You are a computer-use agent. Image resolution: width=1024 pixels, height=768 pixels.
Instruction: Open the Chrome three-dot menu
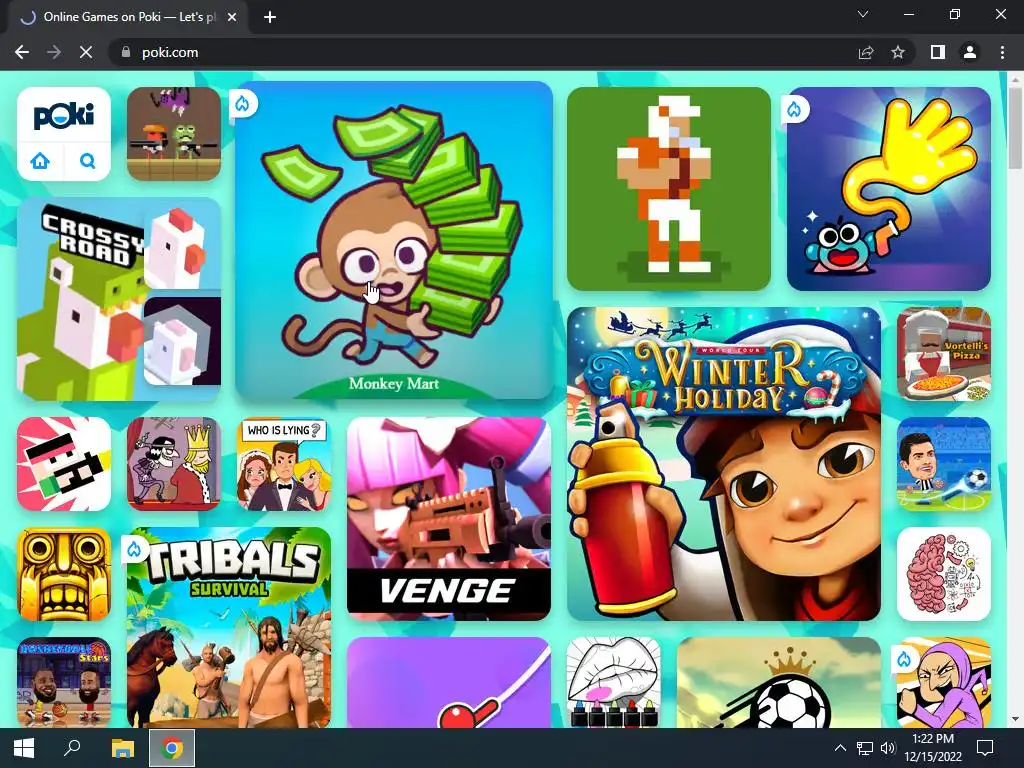click(x=1002, y=52)
